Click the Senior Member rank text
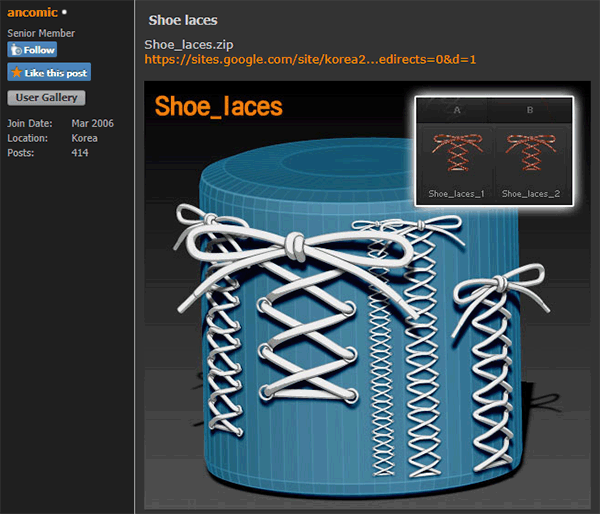Screen dimensions: 600x514 coord(41,33)
